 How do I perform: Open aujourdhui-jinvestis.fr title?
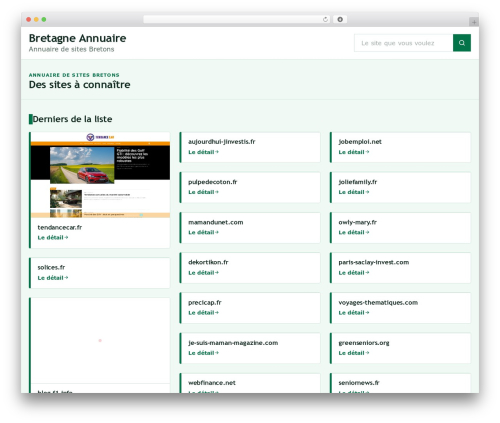[222, 142]
